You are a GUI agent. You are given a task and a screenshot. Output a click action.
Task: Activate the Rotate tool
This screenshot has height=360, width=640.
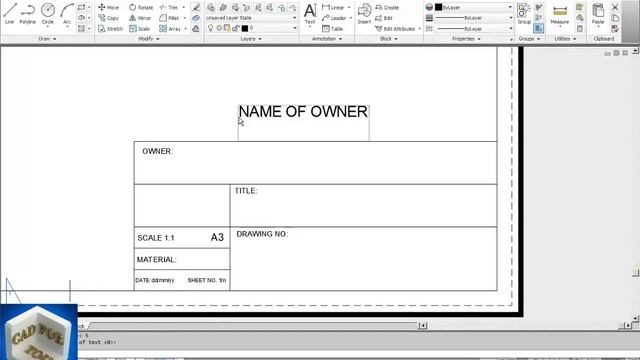[x=141, y=7]
